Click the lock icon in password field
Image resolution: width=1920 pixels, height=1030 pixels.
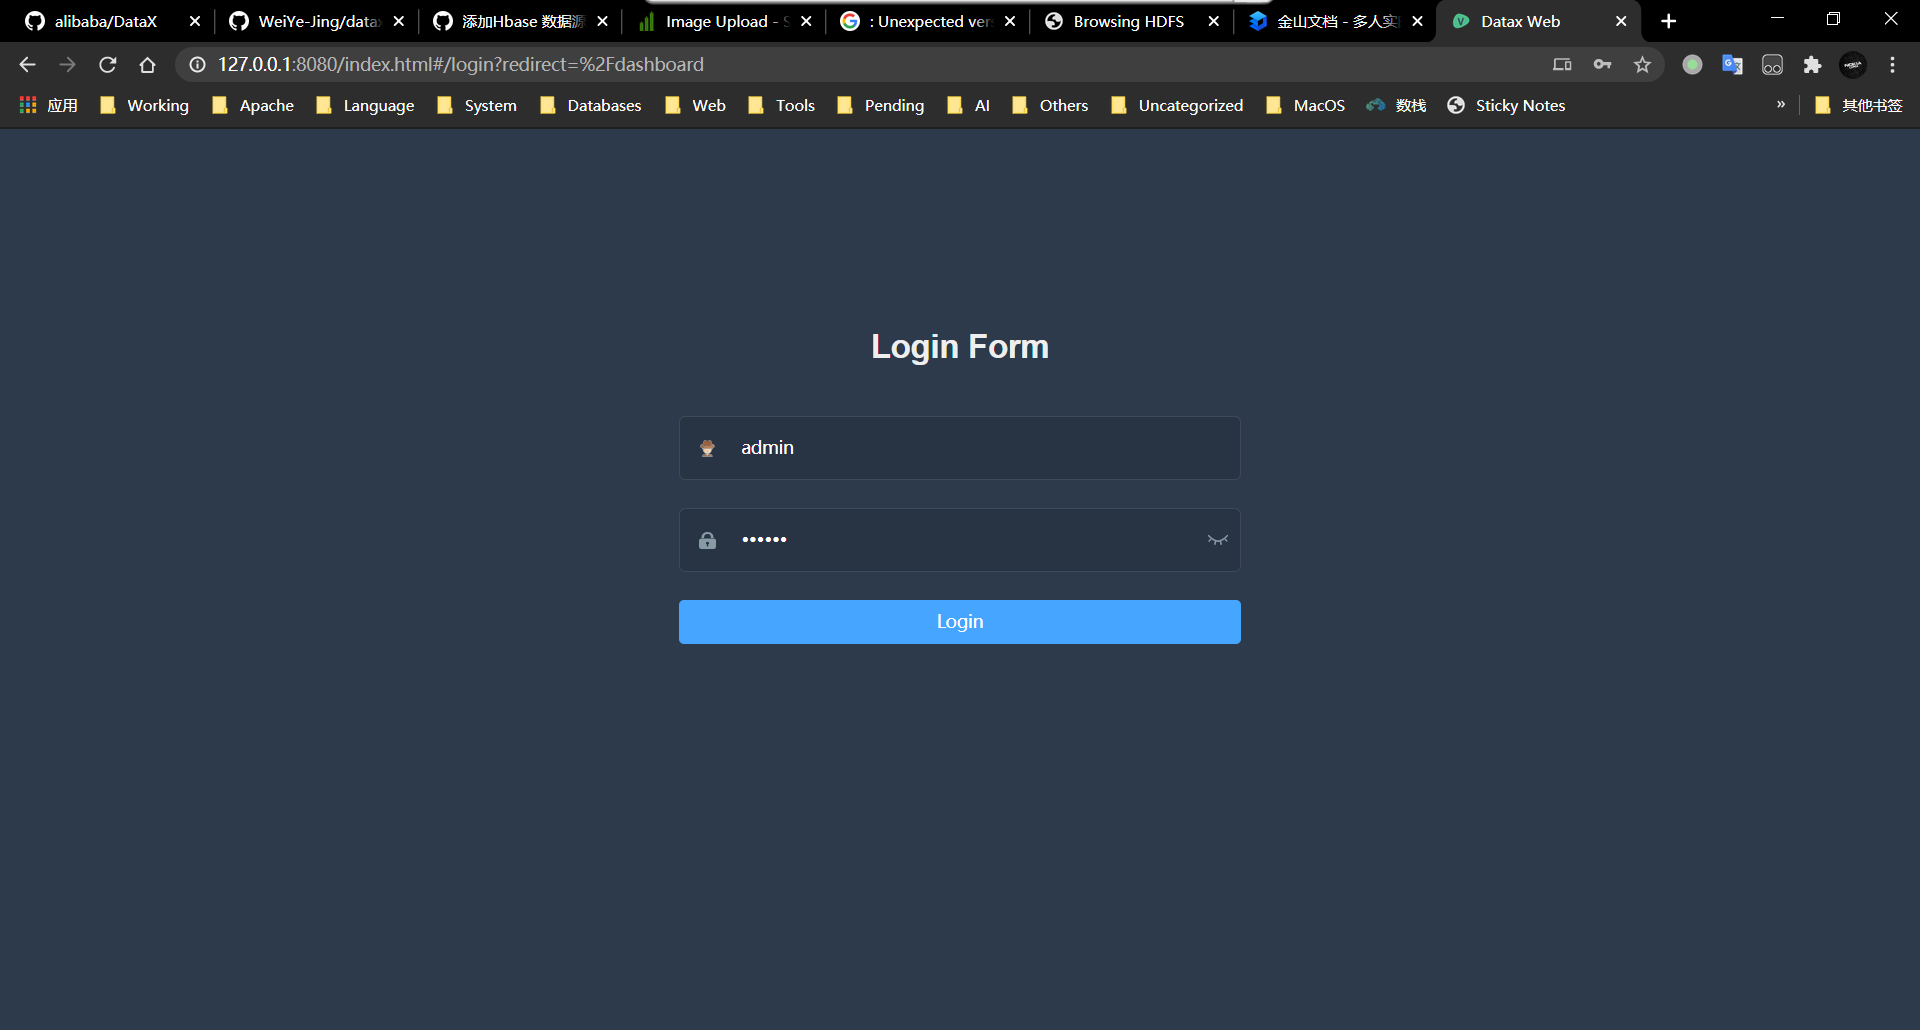pos(707,540)
